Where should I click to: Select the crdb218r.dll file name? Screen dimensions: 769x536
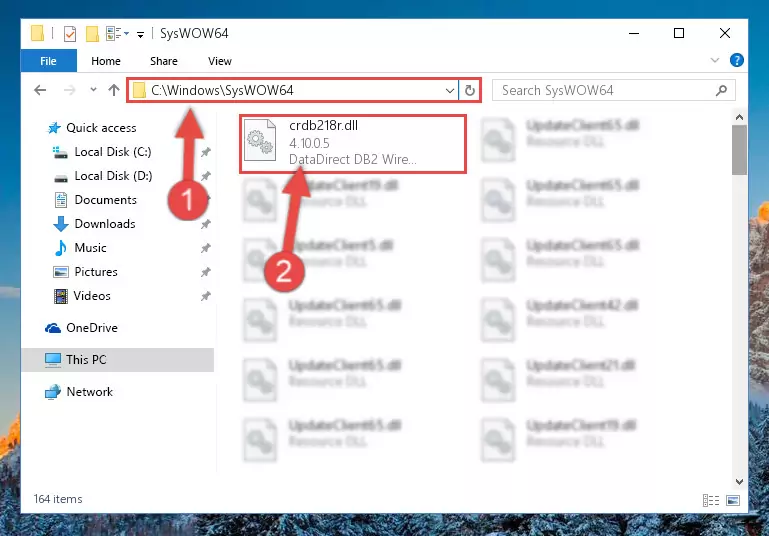(324, 126)
